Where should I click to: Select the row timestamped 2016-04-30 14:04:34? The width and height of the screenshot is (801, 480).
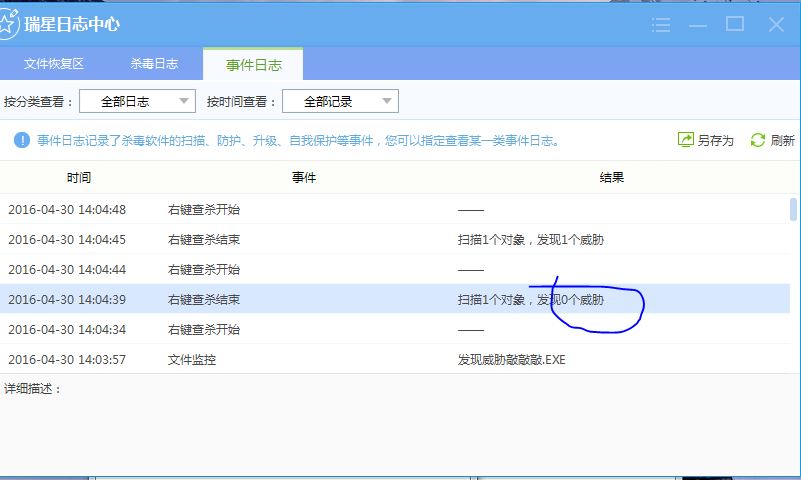(395, 329)
